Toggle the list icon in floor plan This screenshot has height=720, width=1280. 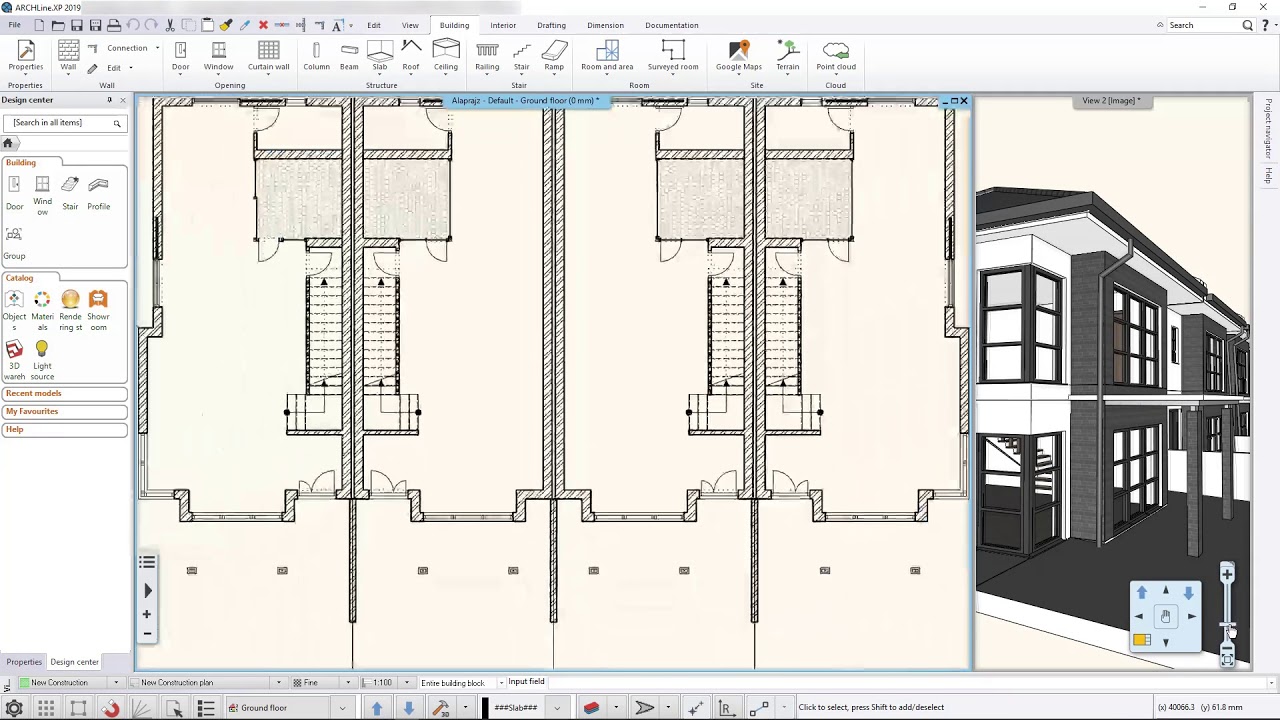pos(147,563)
